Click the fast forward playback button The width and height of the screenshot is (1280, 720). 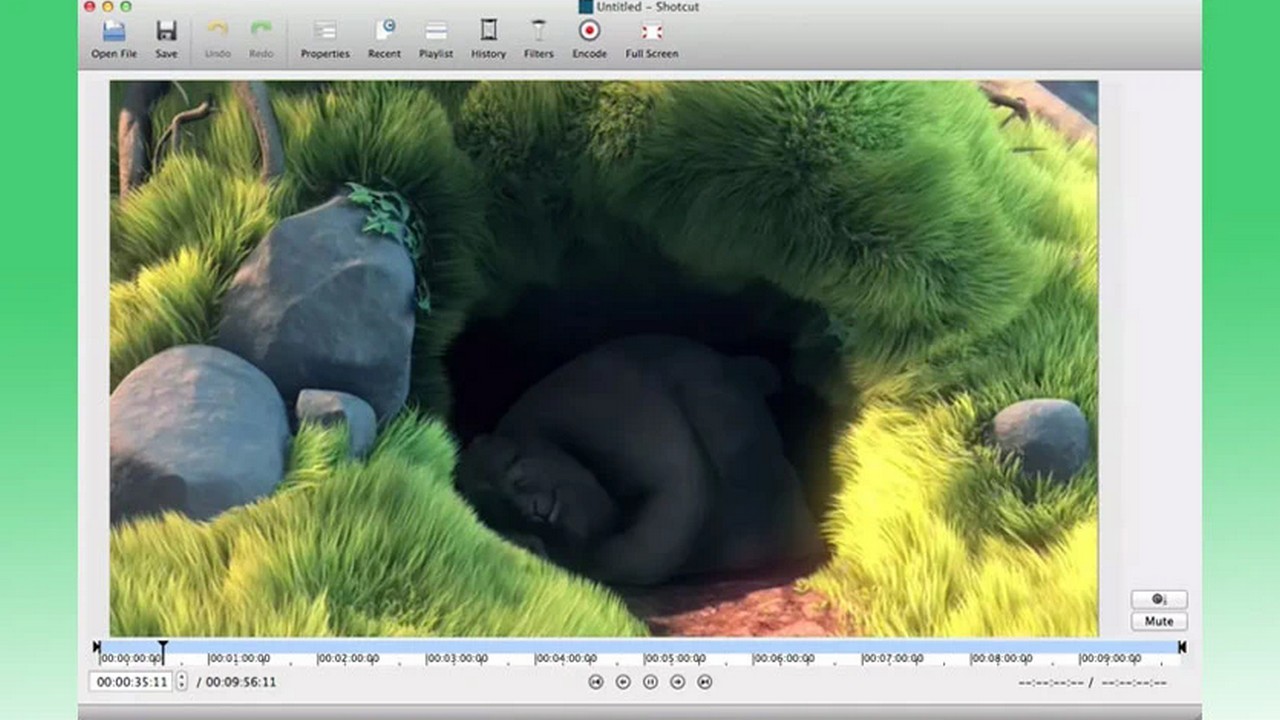coord(677,682)
